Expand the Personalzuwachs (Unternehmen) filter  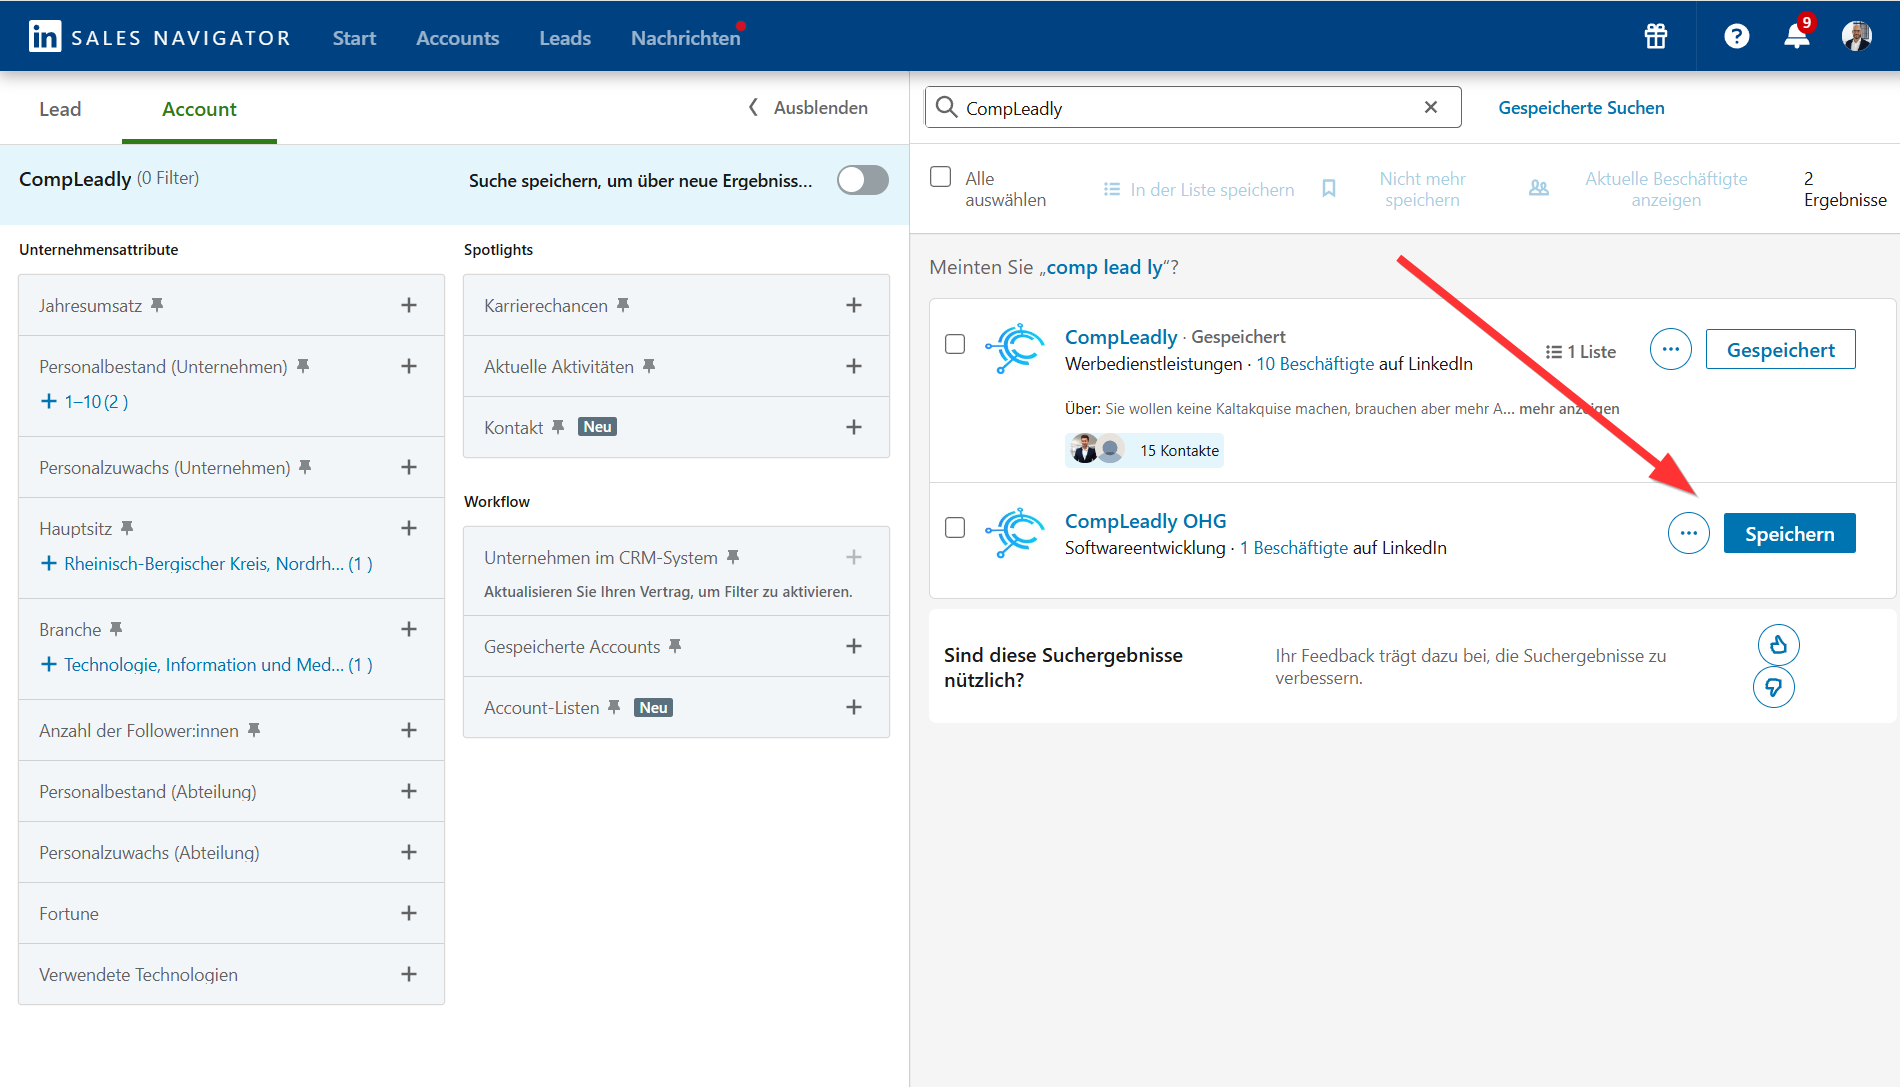[x=409, y=467]
